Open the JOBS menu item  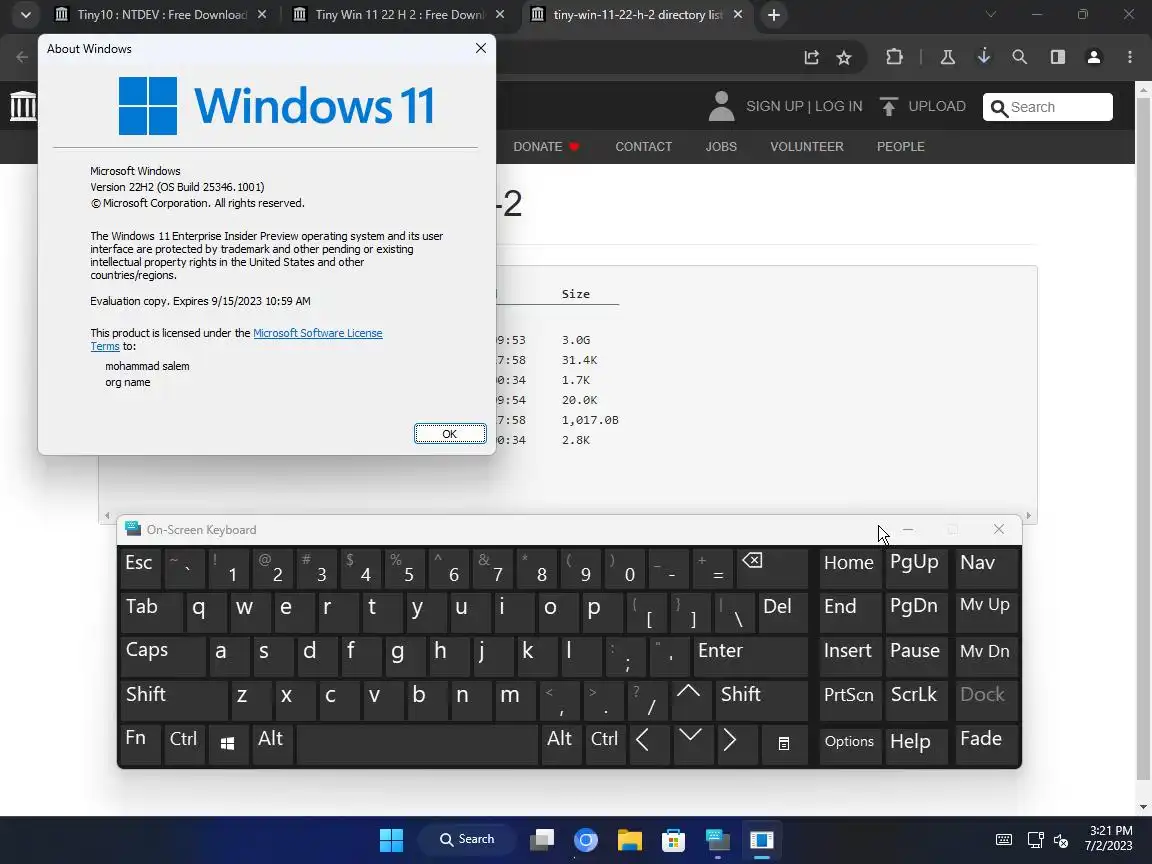(x=721, y=147)
